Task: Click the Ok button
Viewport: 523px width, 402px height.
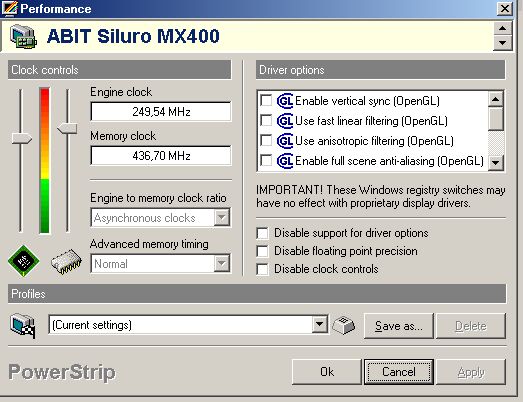Action: point(327,372)
